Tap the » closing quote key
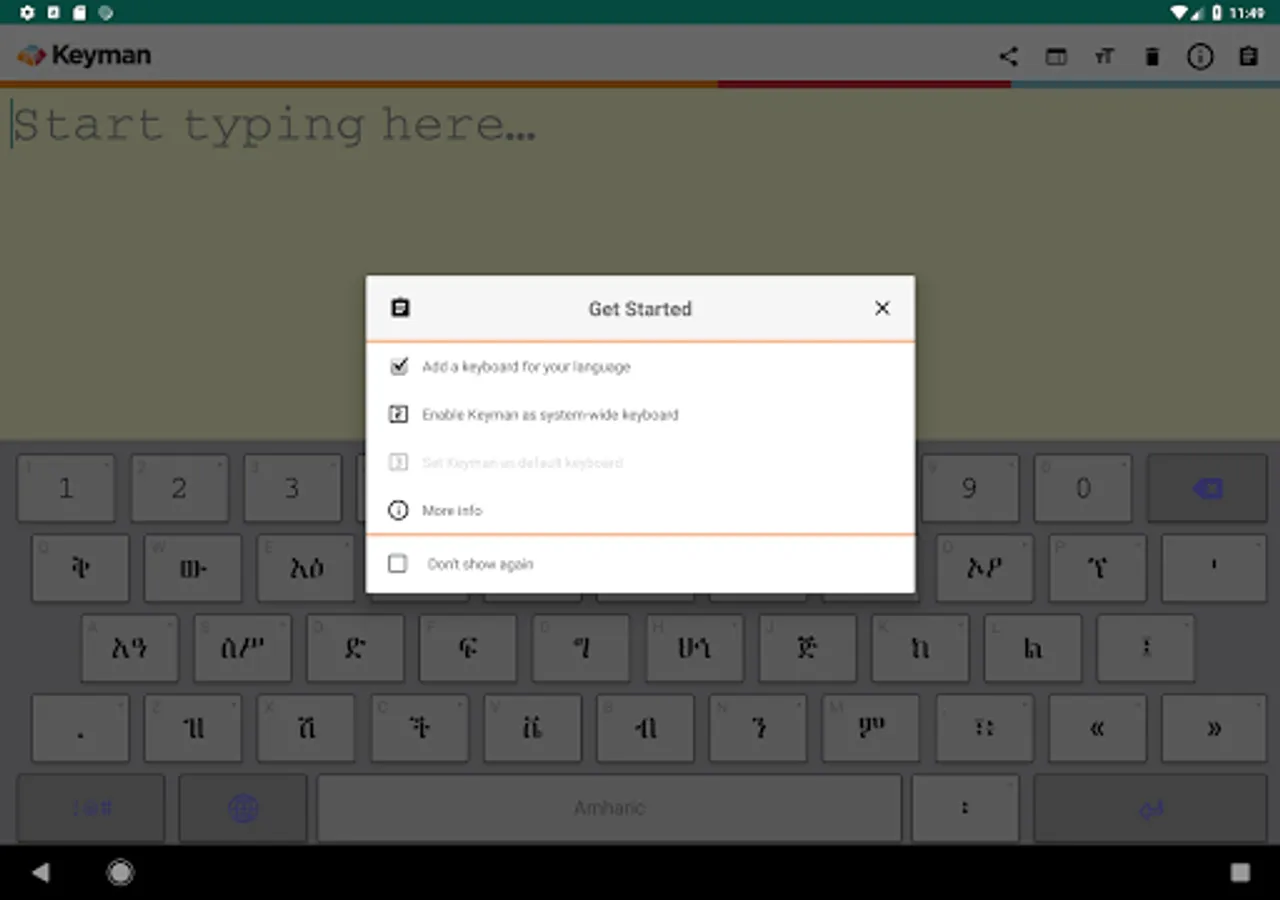 1214,728
